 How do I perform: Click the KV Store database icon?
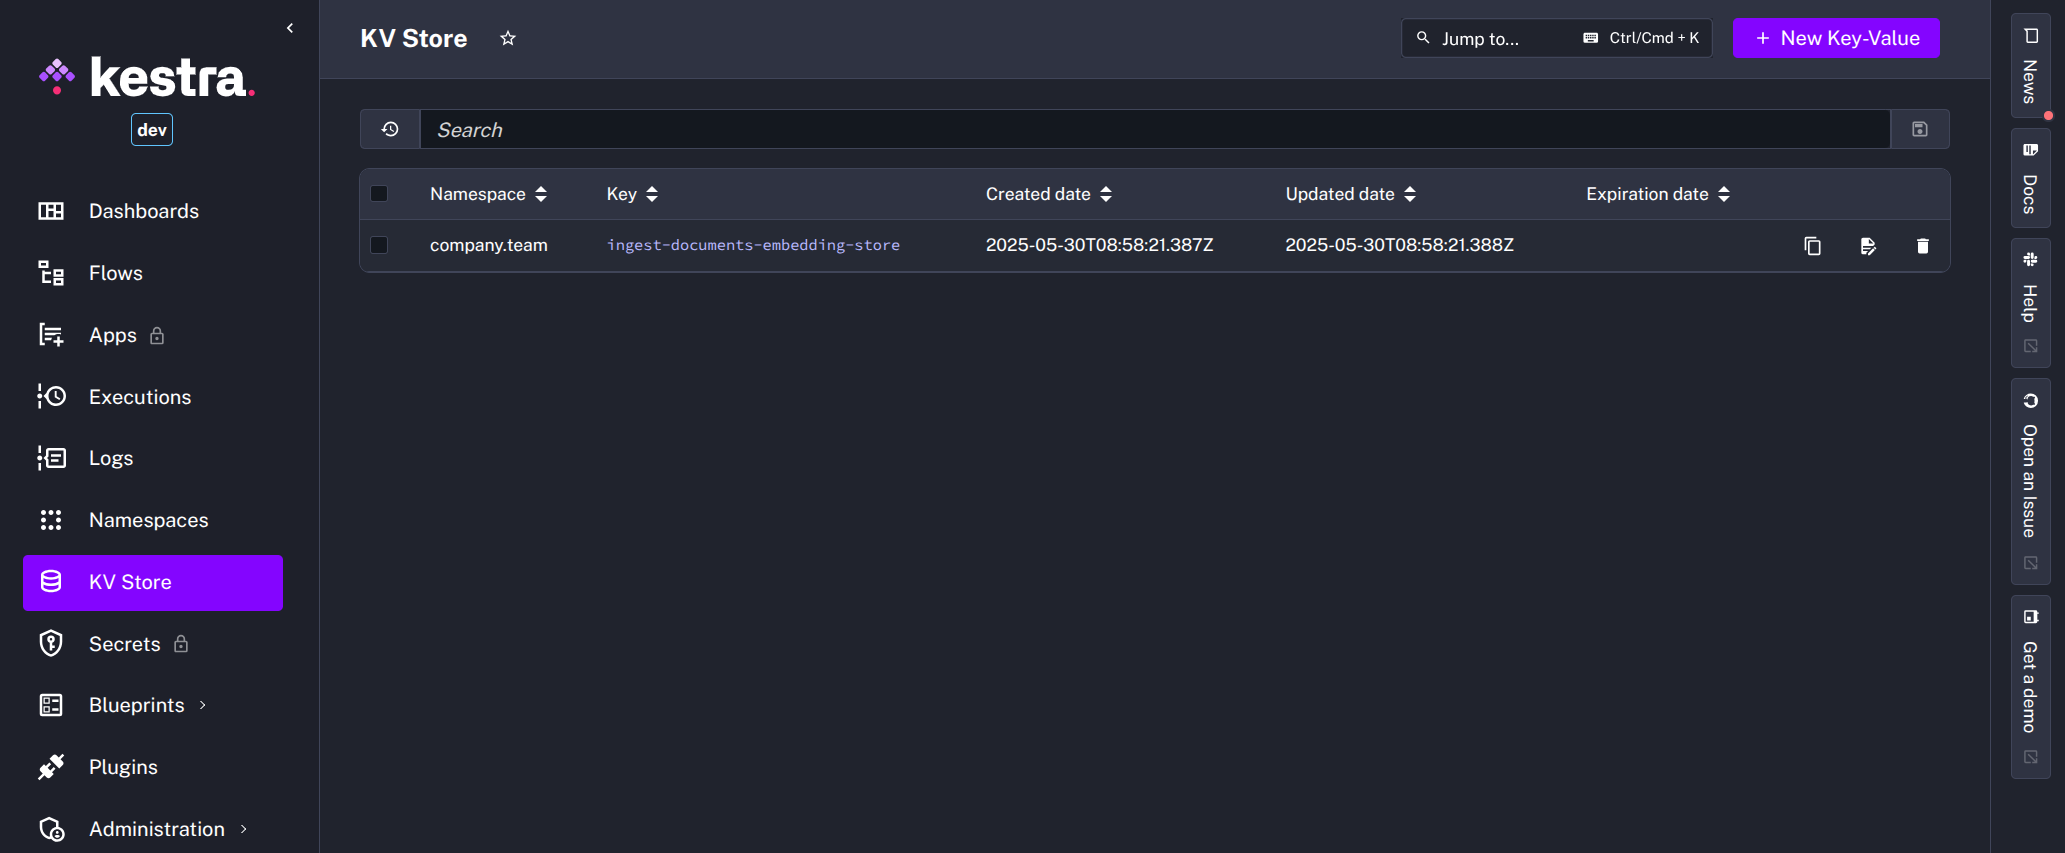point(51,581)
